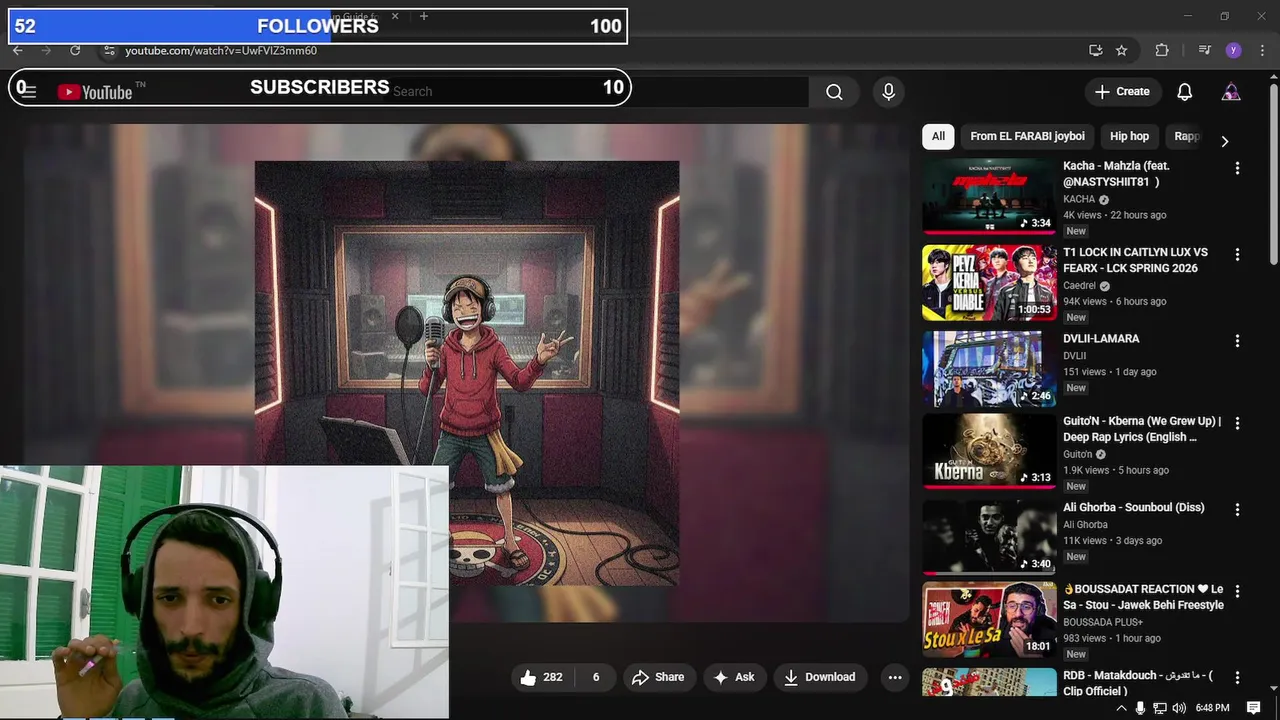Open YouTube notifications bell

coord(1184,92)
